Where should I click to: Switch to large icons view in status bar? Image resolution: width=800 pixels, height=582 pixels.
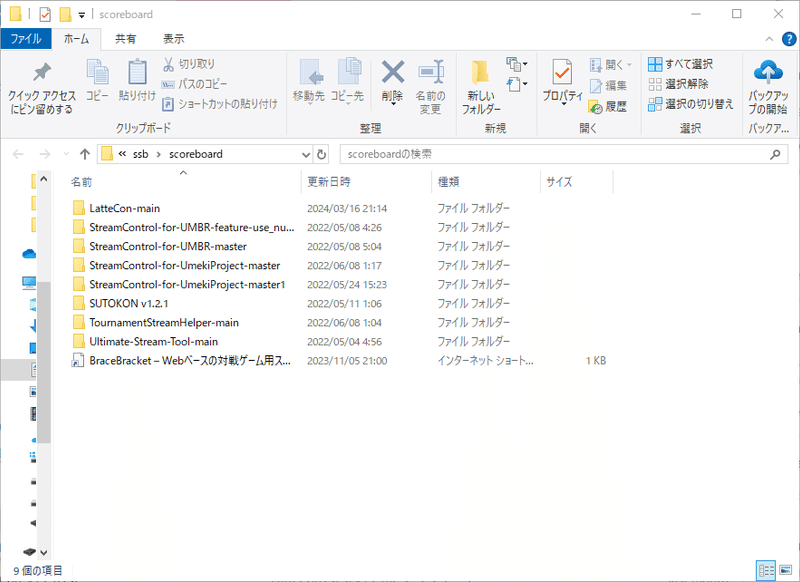(786, 570)
